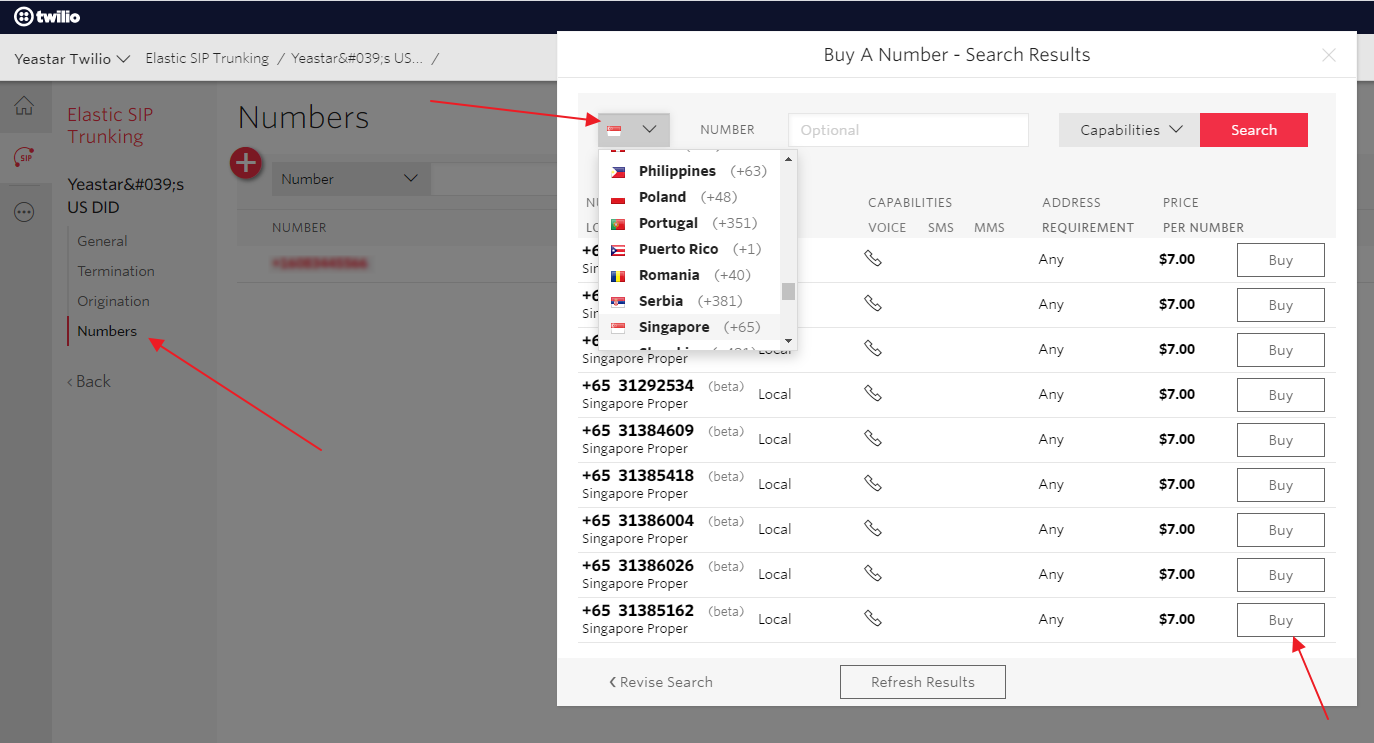Expand the Yeastar Twilio account switcher
This screenshot has width=1374, height=743.
tap(72, 59)
